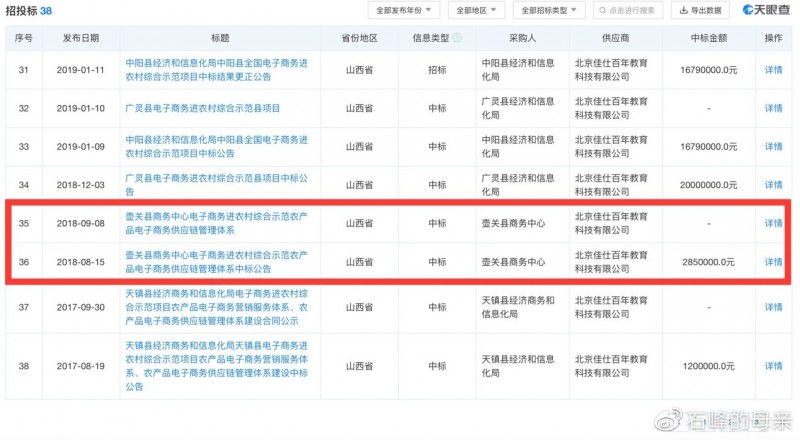View 详情 for the 2019-01-09 entry

[773, 146]
